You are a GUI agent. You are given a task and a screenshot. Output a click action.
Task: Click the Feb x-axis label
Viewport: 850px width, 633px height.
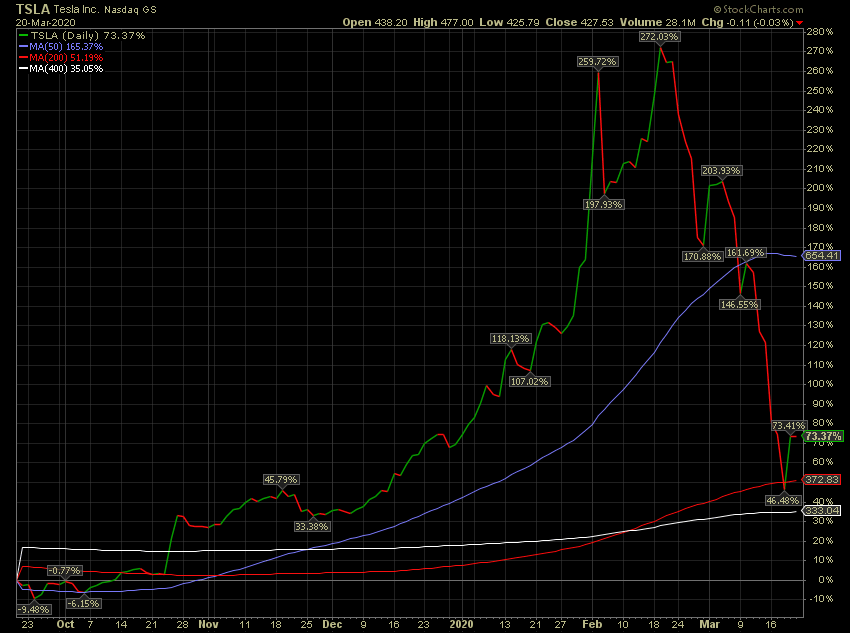pos(592,624)
